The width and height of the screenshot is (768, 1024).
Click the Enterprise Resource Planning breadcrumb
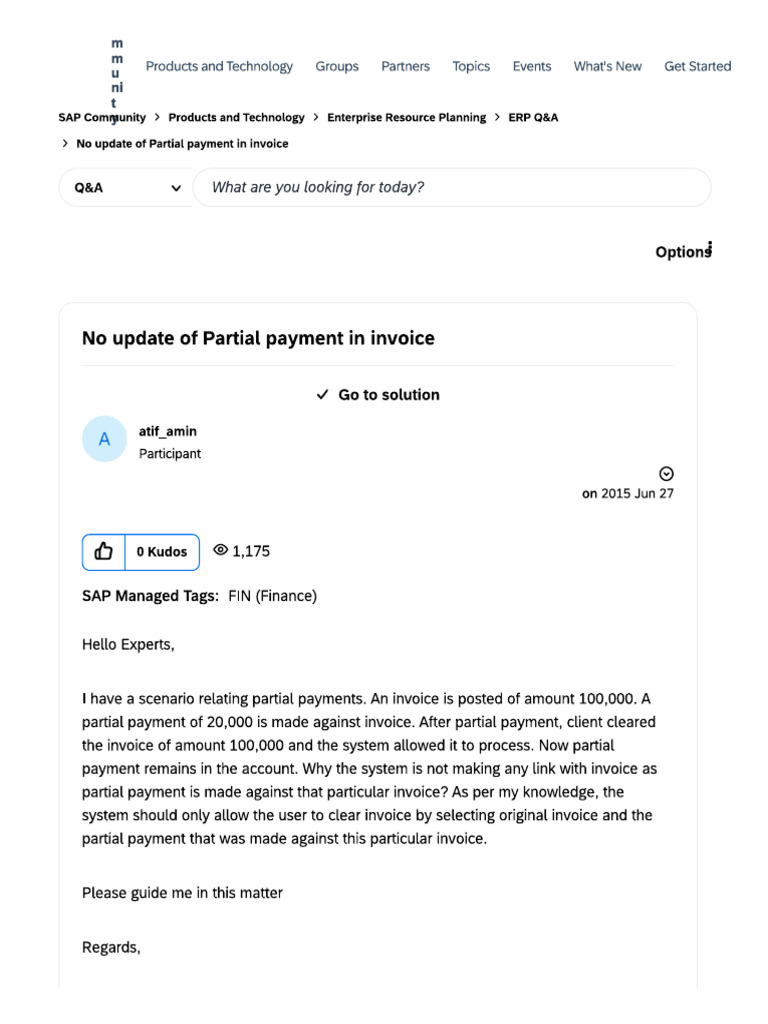click(x=406, y=118)
